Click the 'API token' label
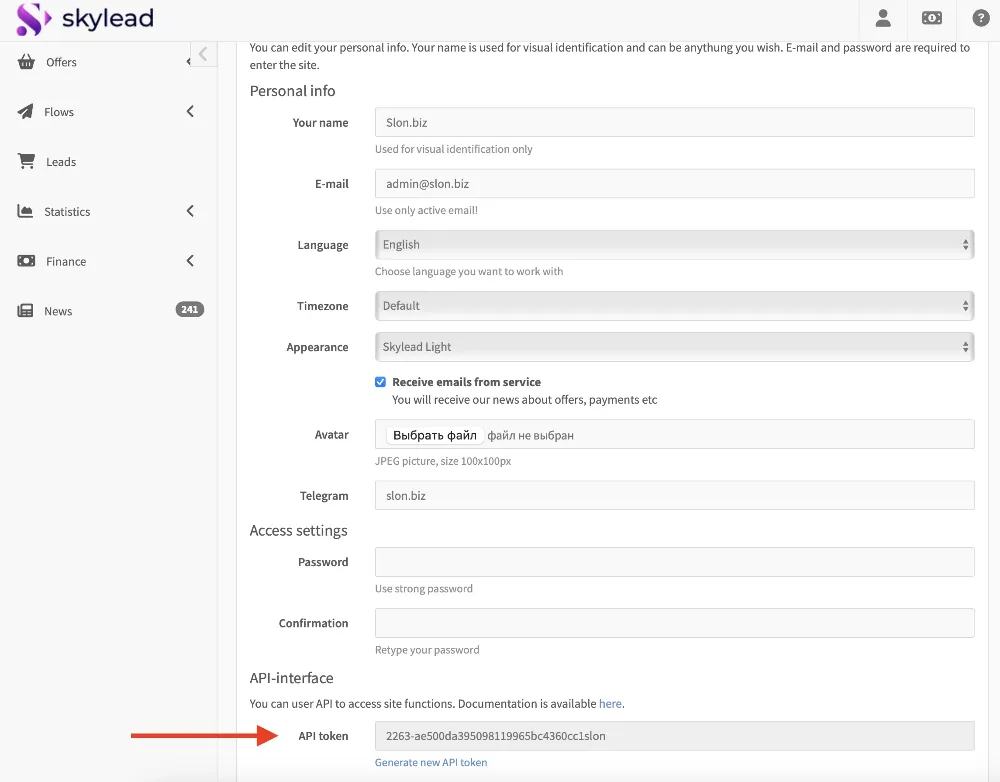 tap(323, 736)
